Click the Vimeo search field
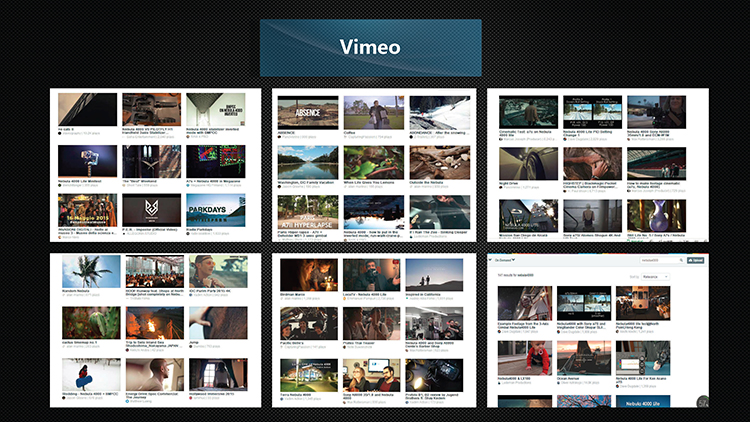Viewport: 750px width, 422px height. [x=659, y=260]
